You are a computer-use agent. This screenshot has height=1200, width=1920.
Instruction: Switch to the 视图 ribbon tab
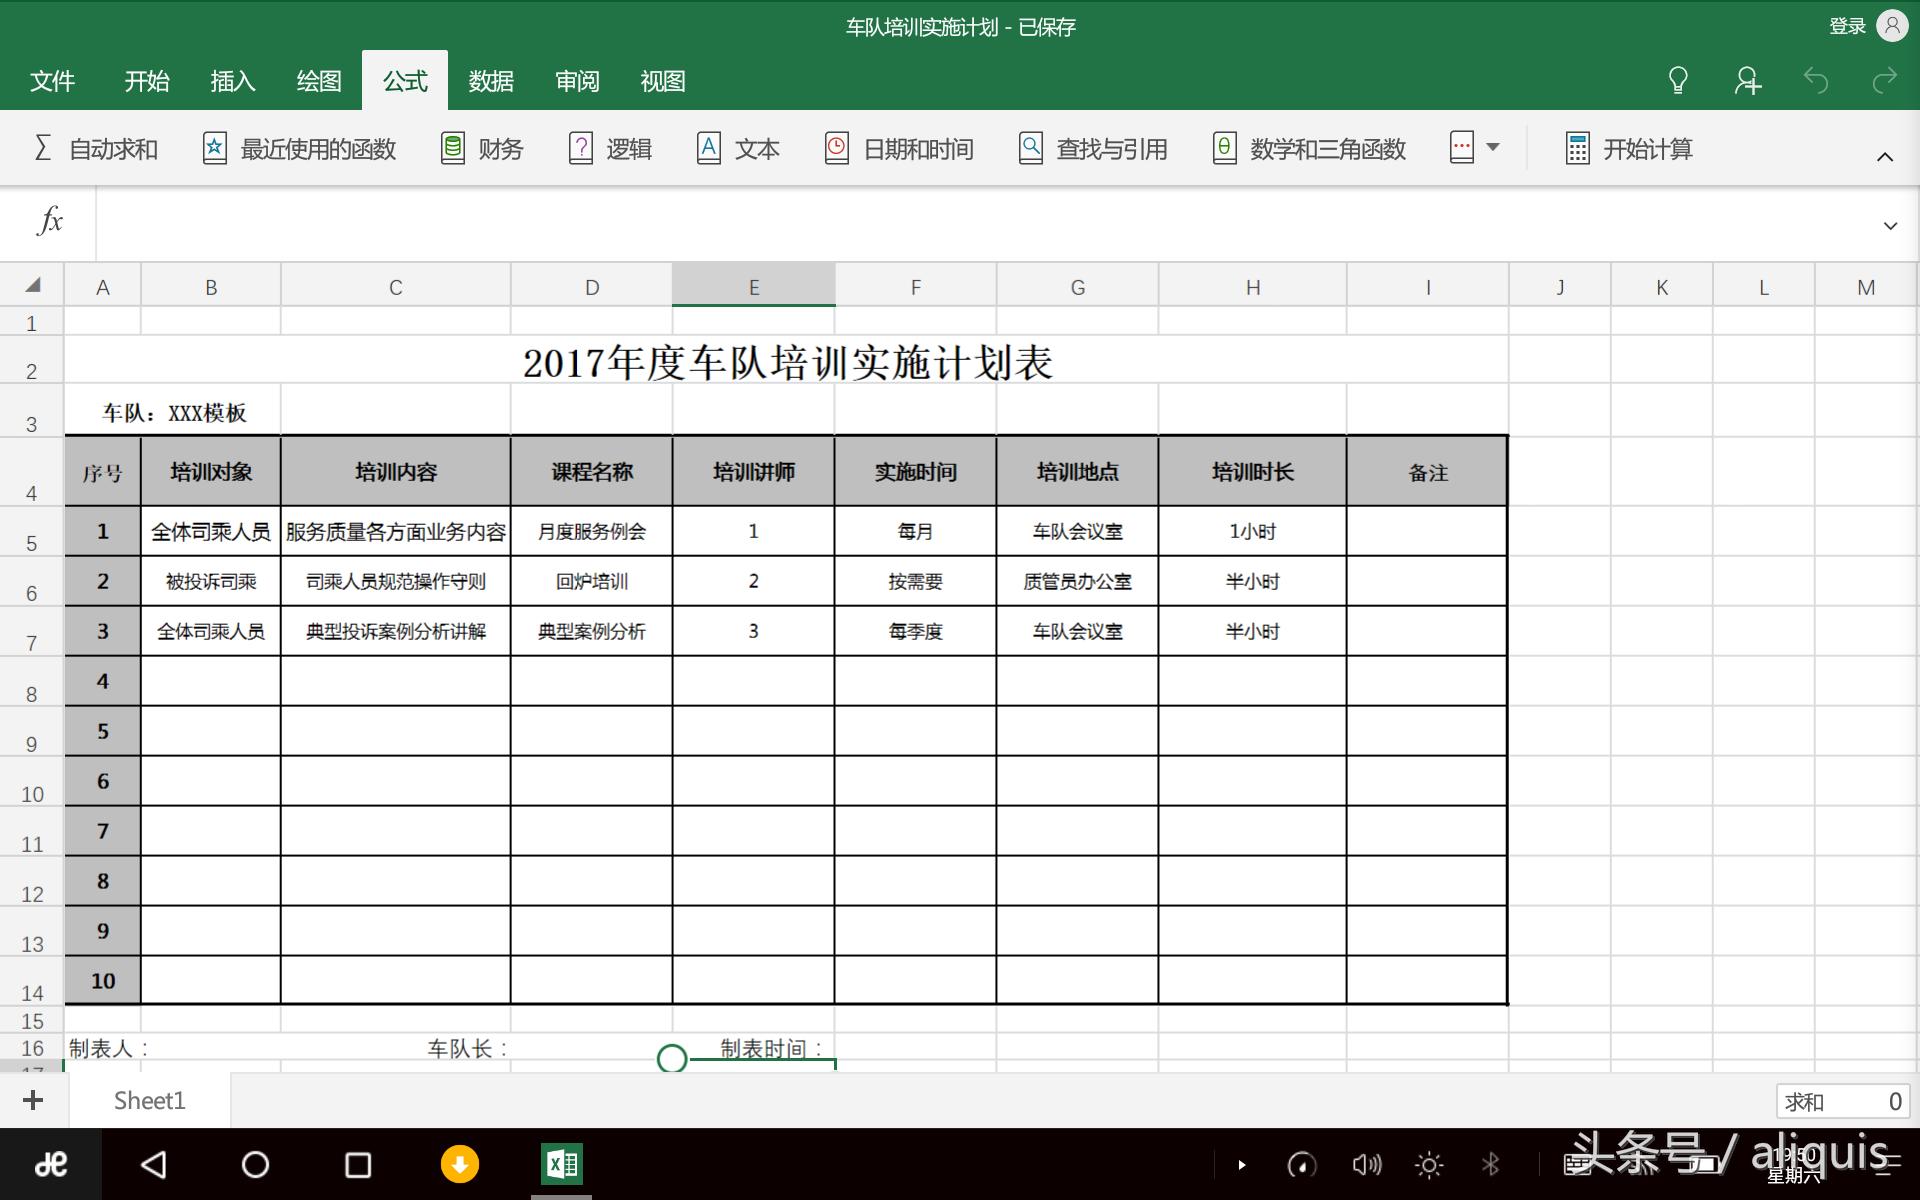[x=662, y=81]
